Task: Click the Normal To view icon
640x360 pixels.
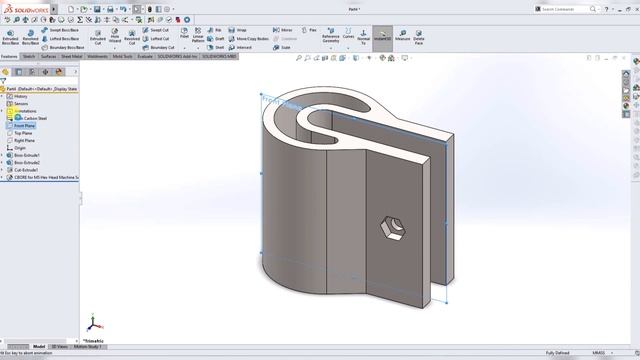Action: pos(363,36)
